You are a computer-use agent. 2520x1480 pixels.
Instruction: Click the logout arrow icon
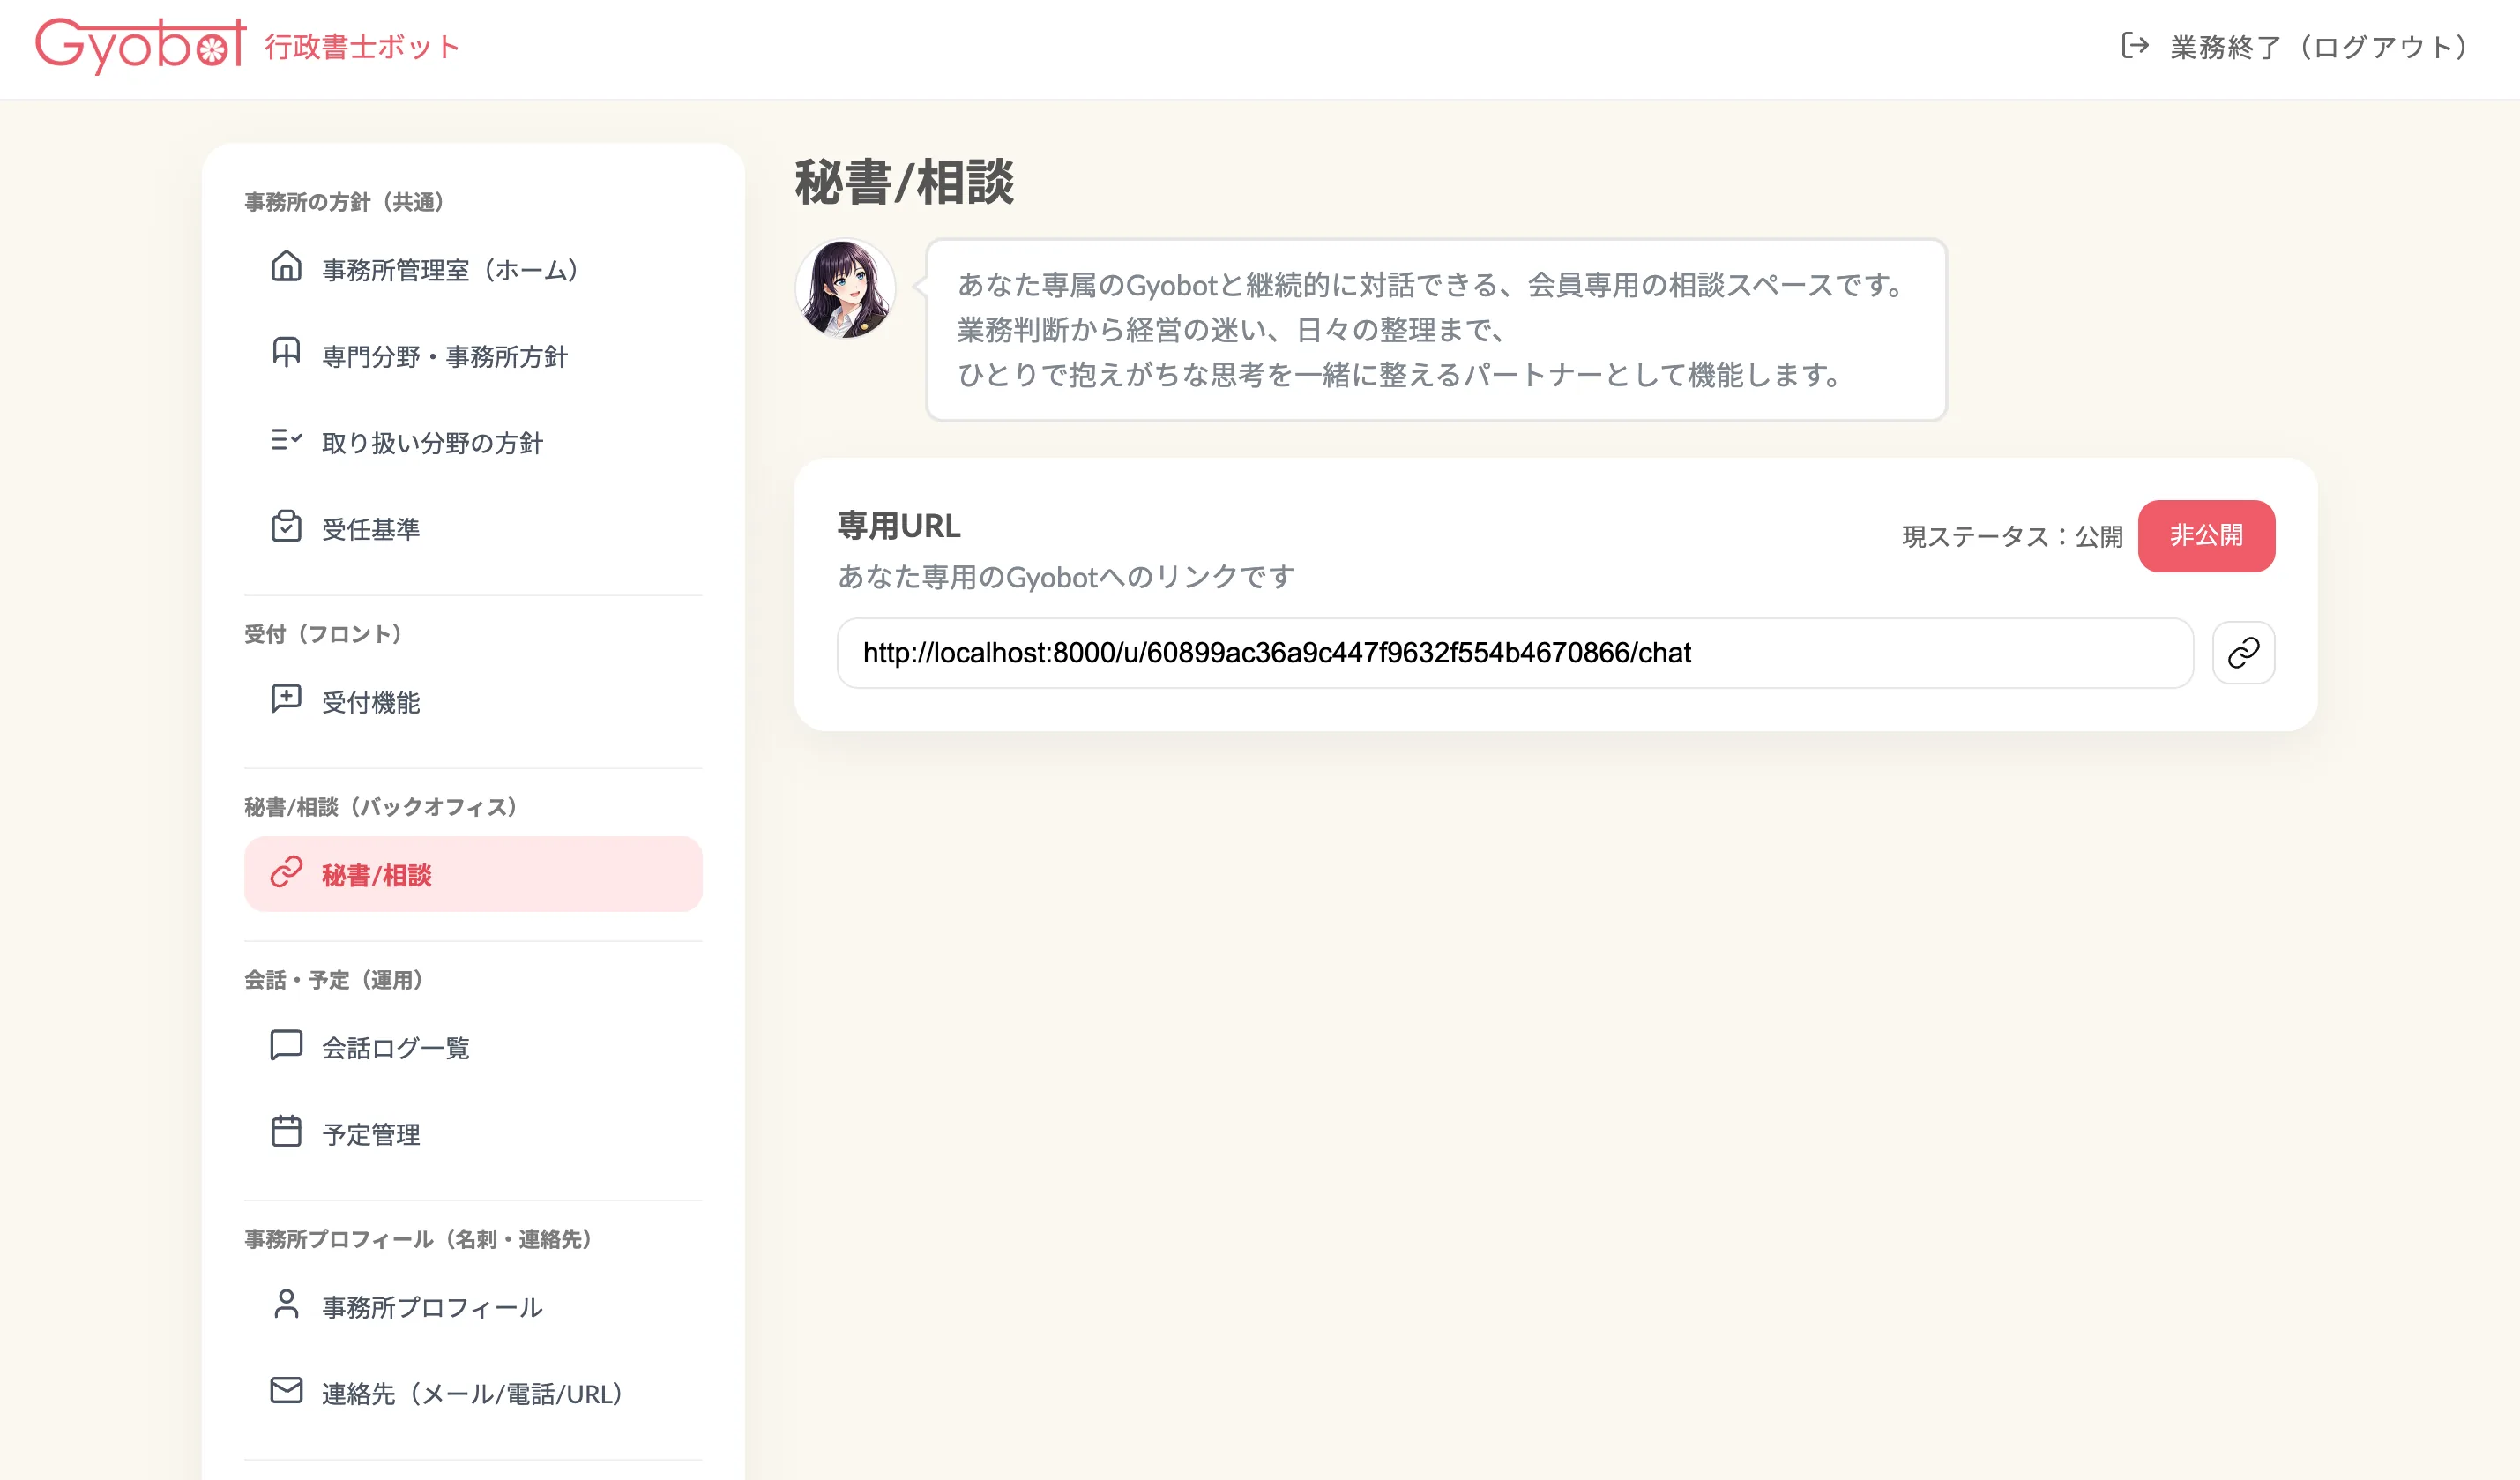click(x=2135, y=46)
